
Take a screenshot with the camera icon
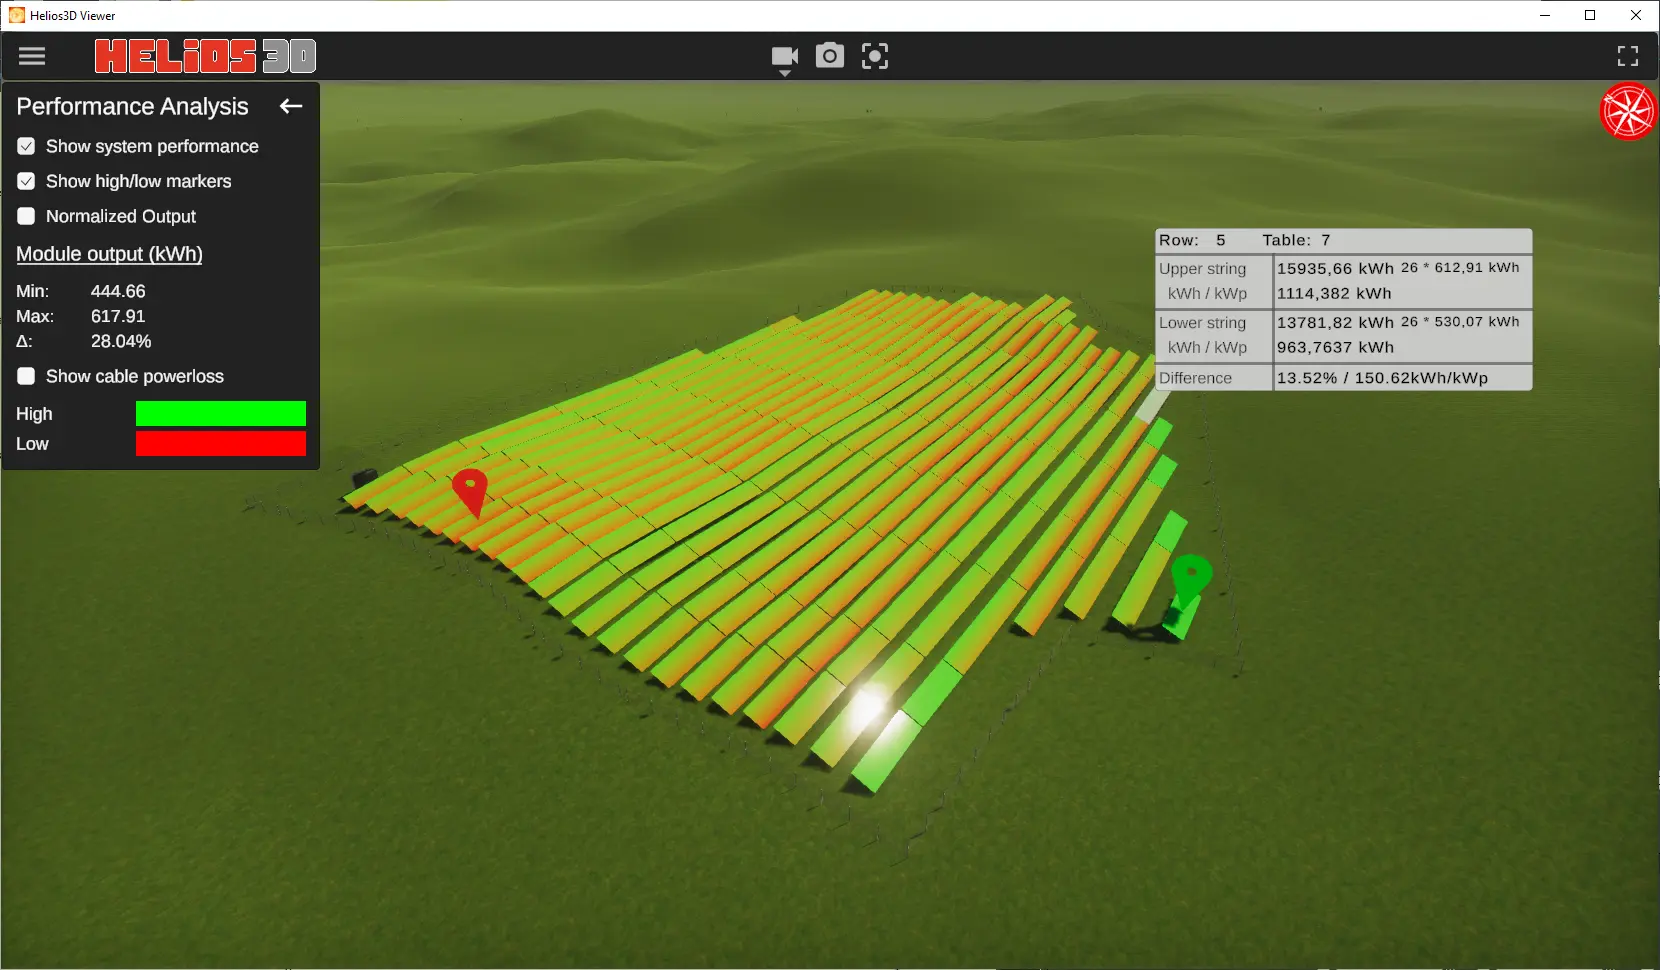point(829,56)
